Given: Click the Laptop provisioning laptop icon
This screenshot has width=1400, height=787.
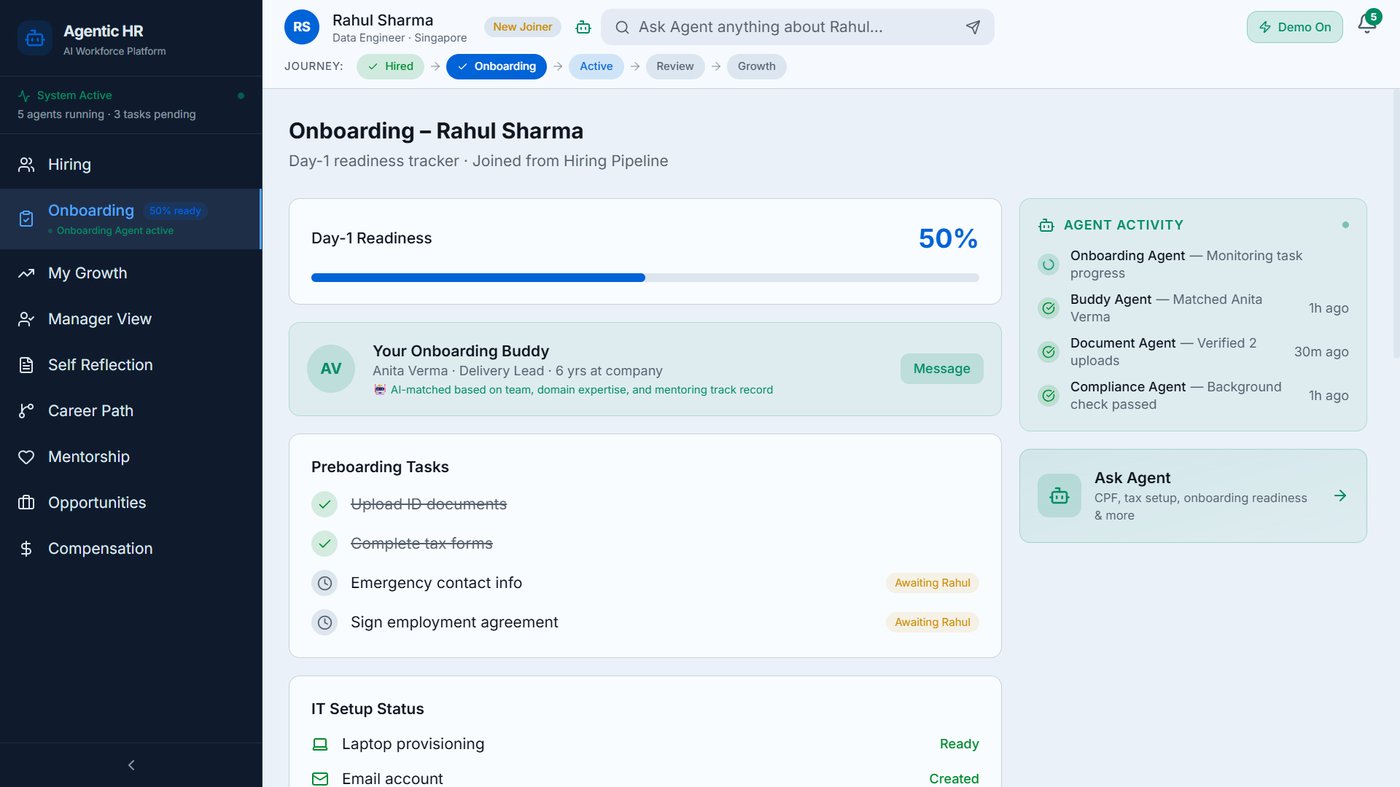Looking at the screenshot, I should pos(320,744).
